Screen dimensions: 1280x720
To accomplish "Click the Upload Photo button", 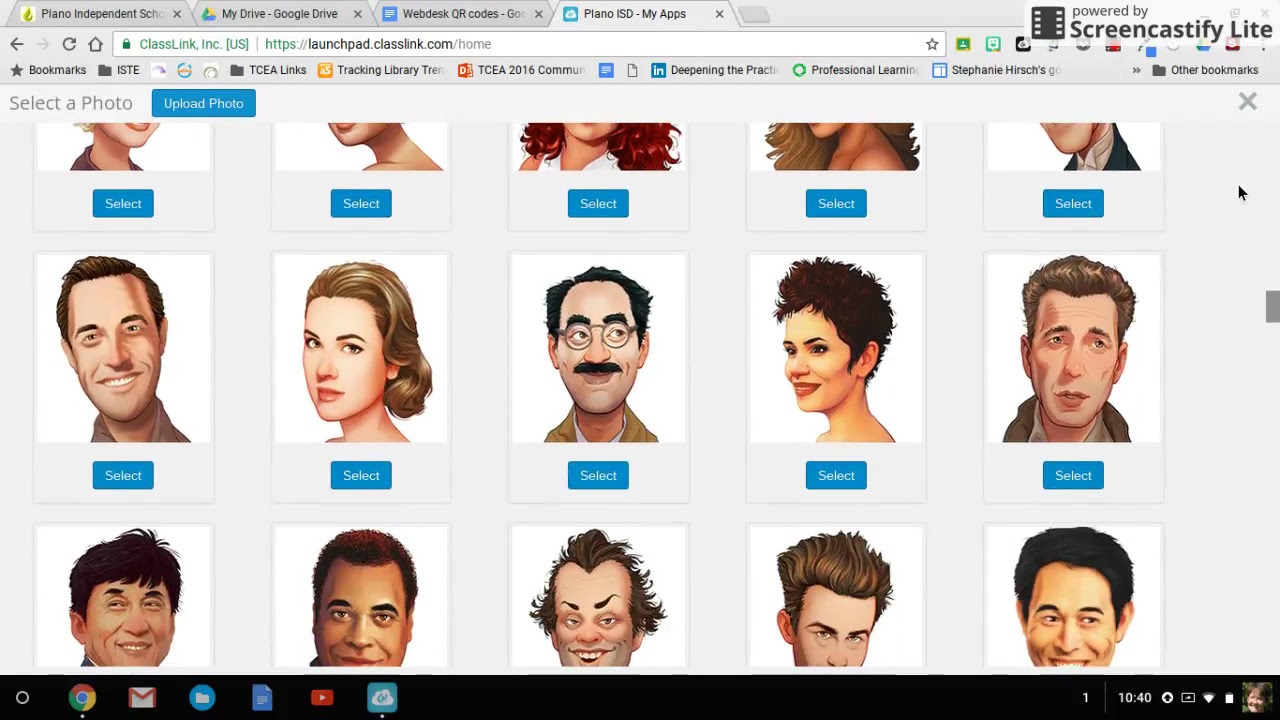I will coord(203,103).
